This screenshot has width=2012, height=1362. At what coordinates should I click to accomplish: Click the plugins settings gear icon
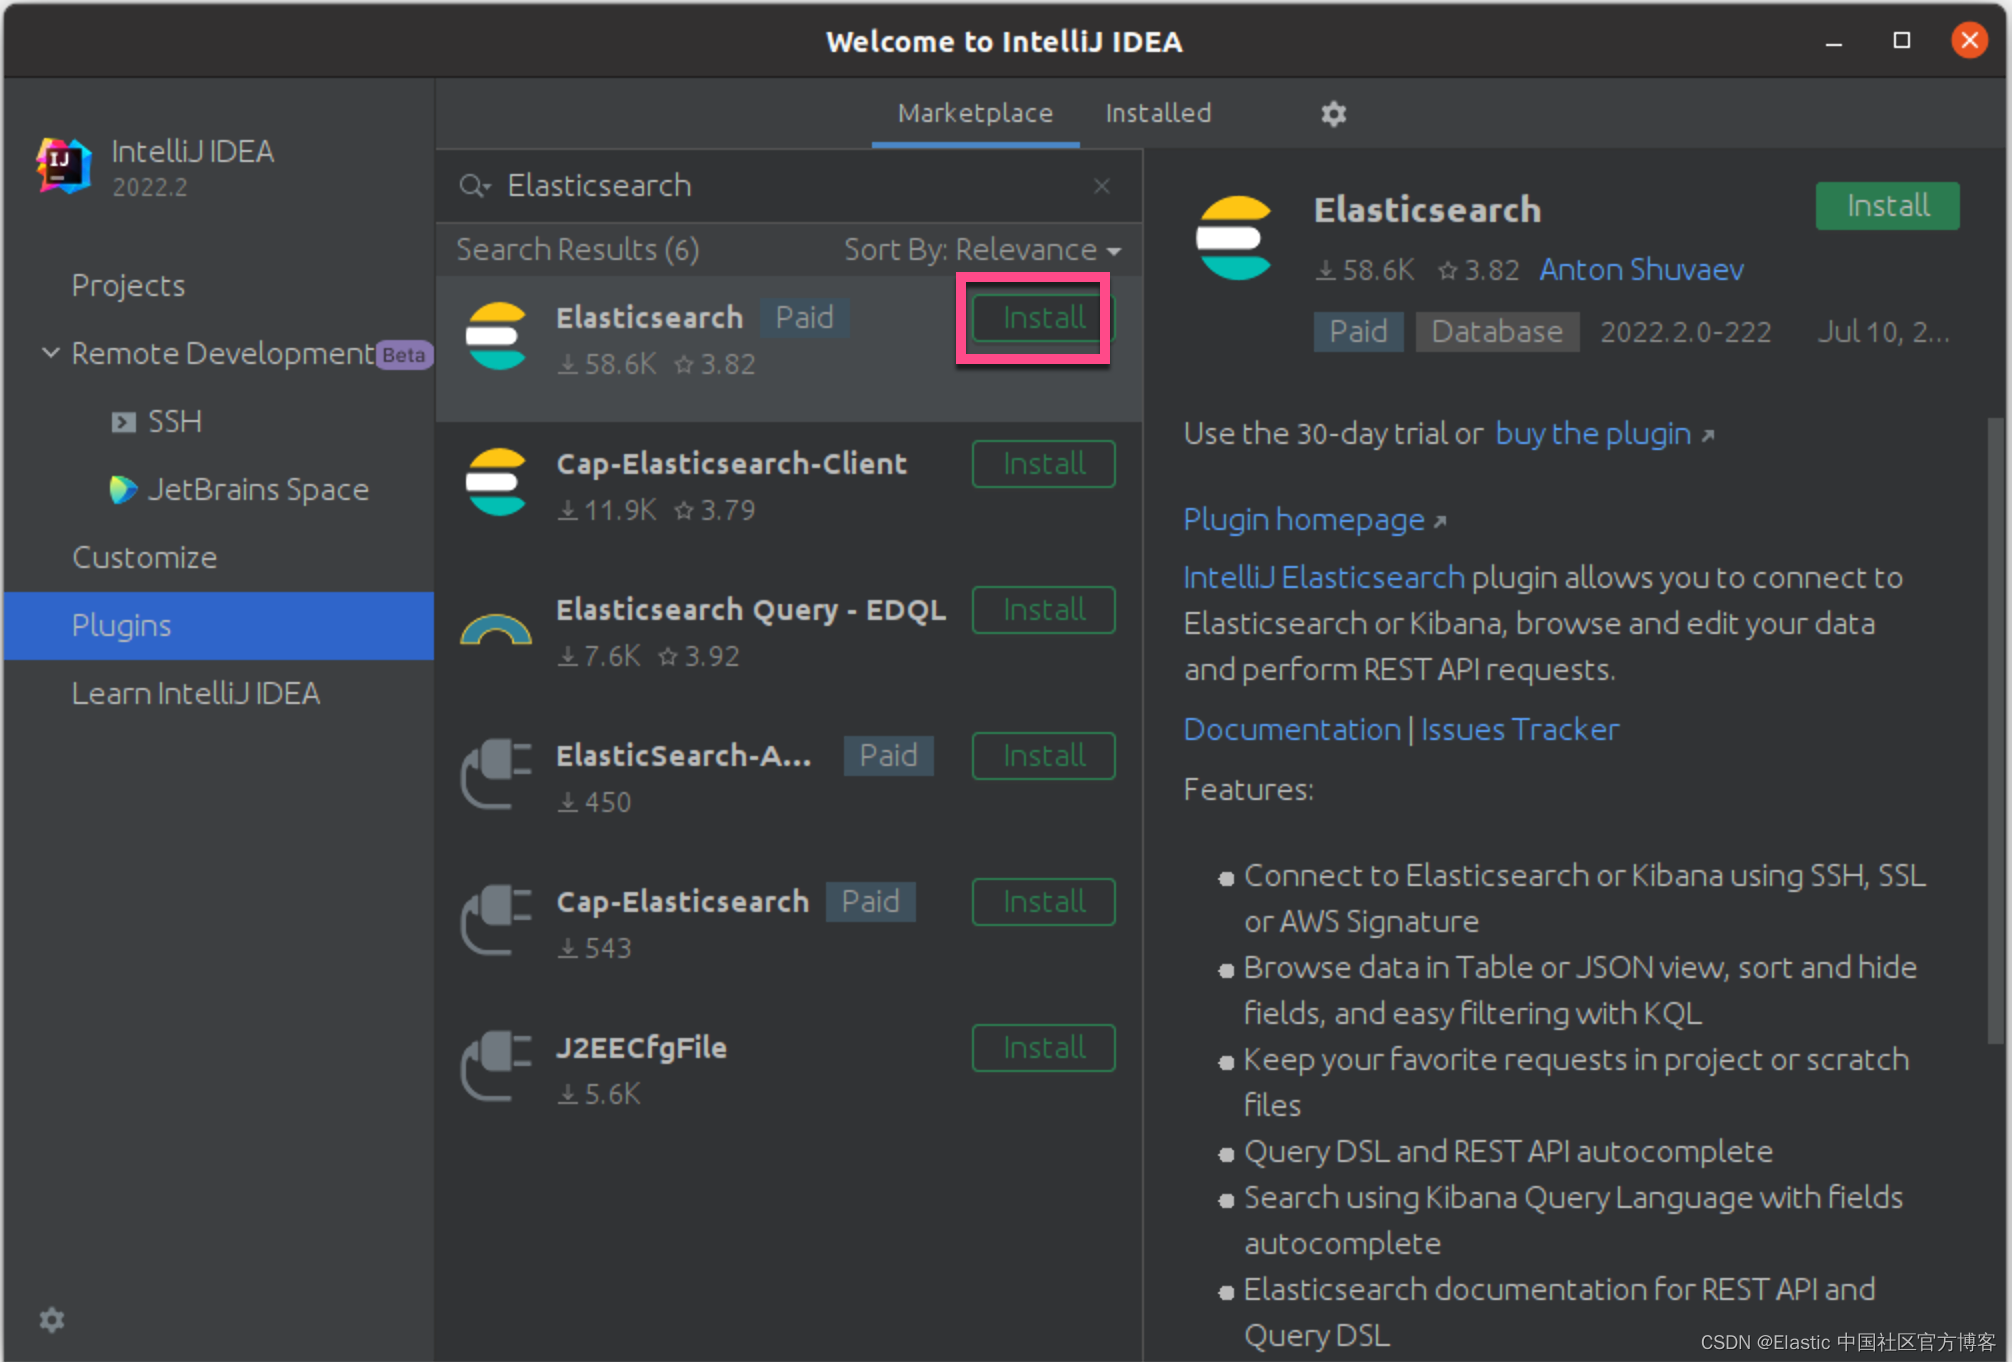[1333, 114]
